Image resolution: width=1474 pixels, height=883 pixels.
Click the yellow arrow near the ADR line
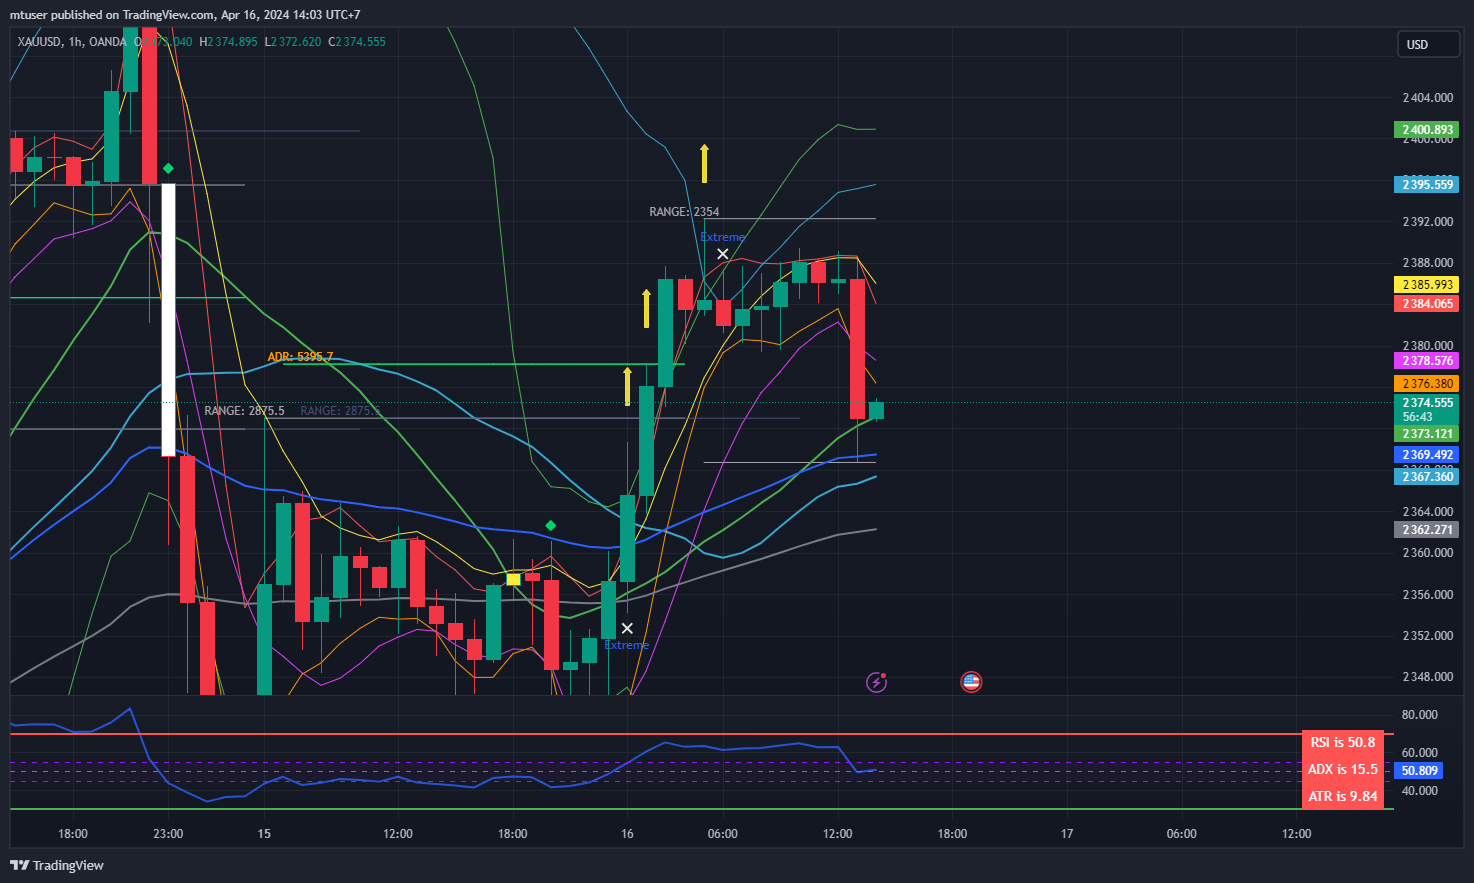627,386
